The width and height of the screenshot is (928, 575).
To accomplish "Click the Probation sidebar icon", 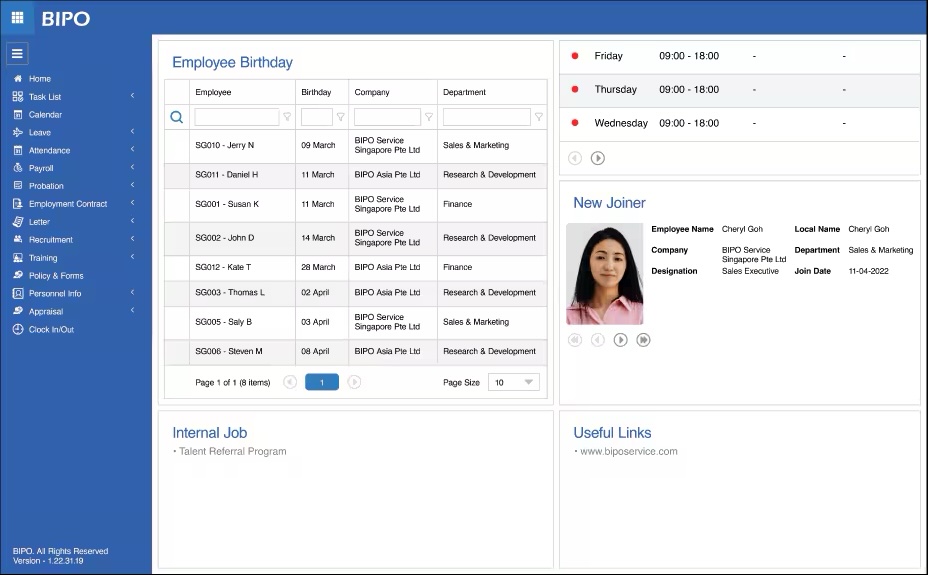I will click(18, 186).
